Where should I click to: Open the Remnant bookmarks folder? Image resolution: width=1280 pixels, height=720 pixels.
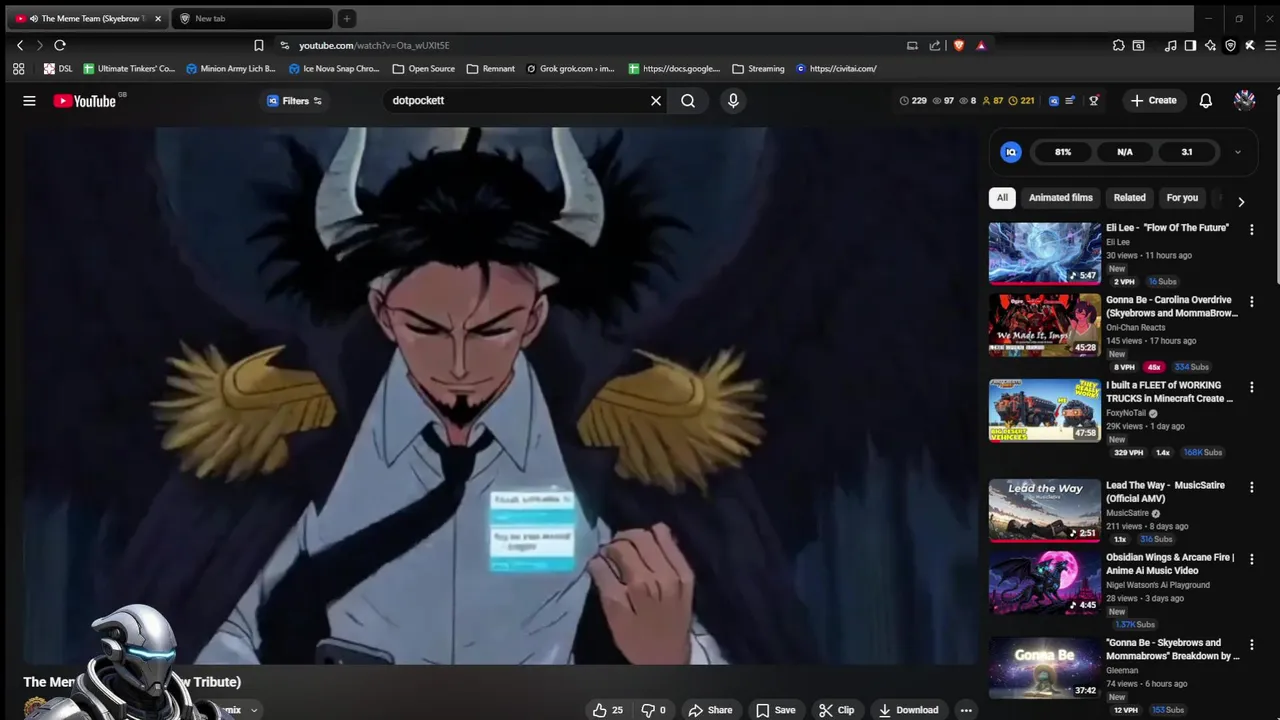point(490,69)
